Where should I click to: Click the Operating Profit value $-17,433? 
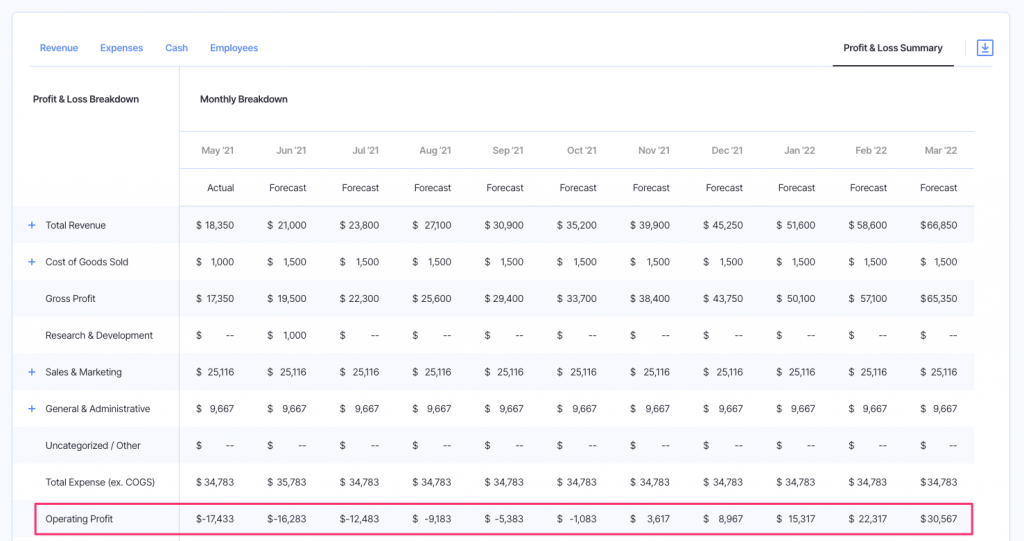tap(215, 519)
